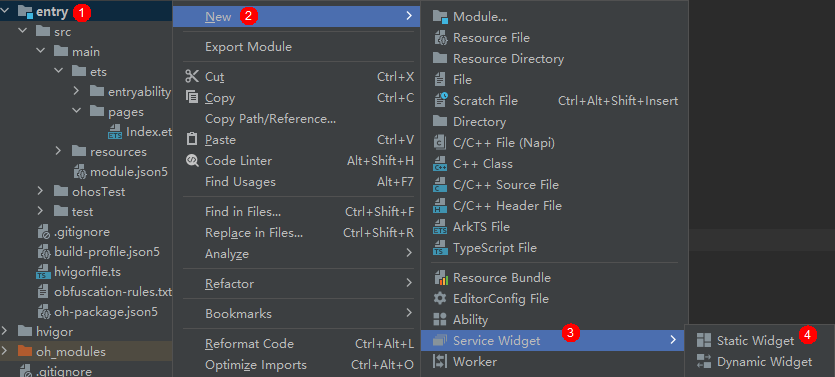Click the Cut scissors icon
The image size is (835, 377).
click(x=192, y=77)
